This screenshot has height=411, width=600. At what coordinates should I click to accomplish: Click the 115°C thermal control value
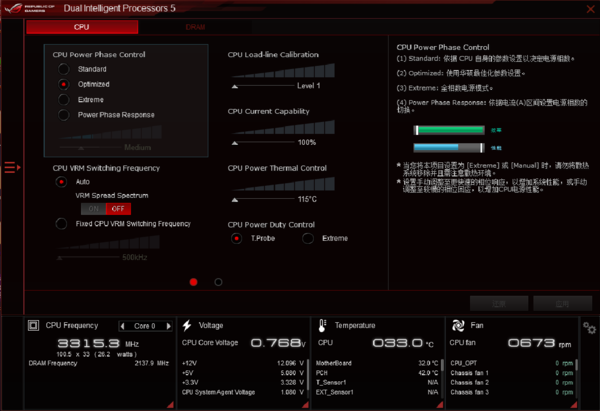coord(307,199)
